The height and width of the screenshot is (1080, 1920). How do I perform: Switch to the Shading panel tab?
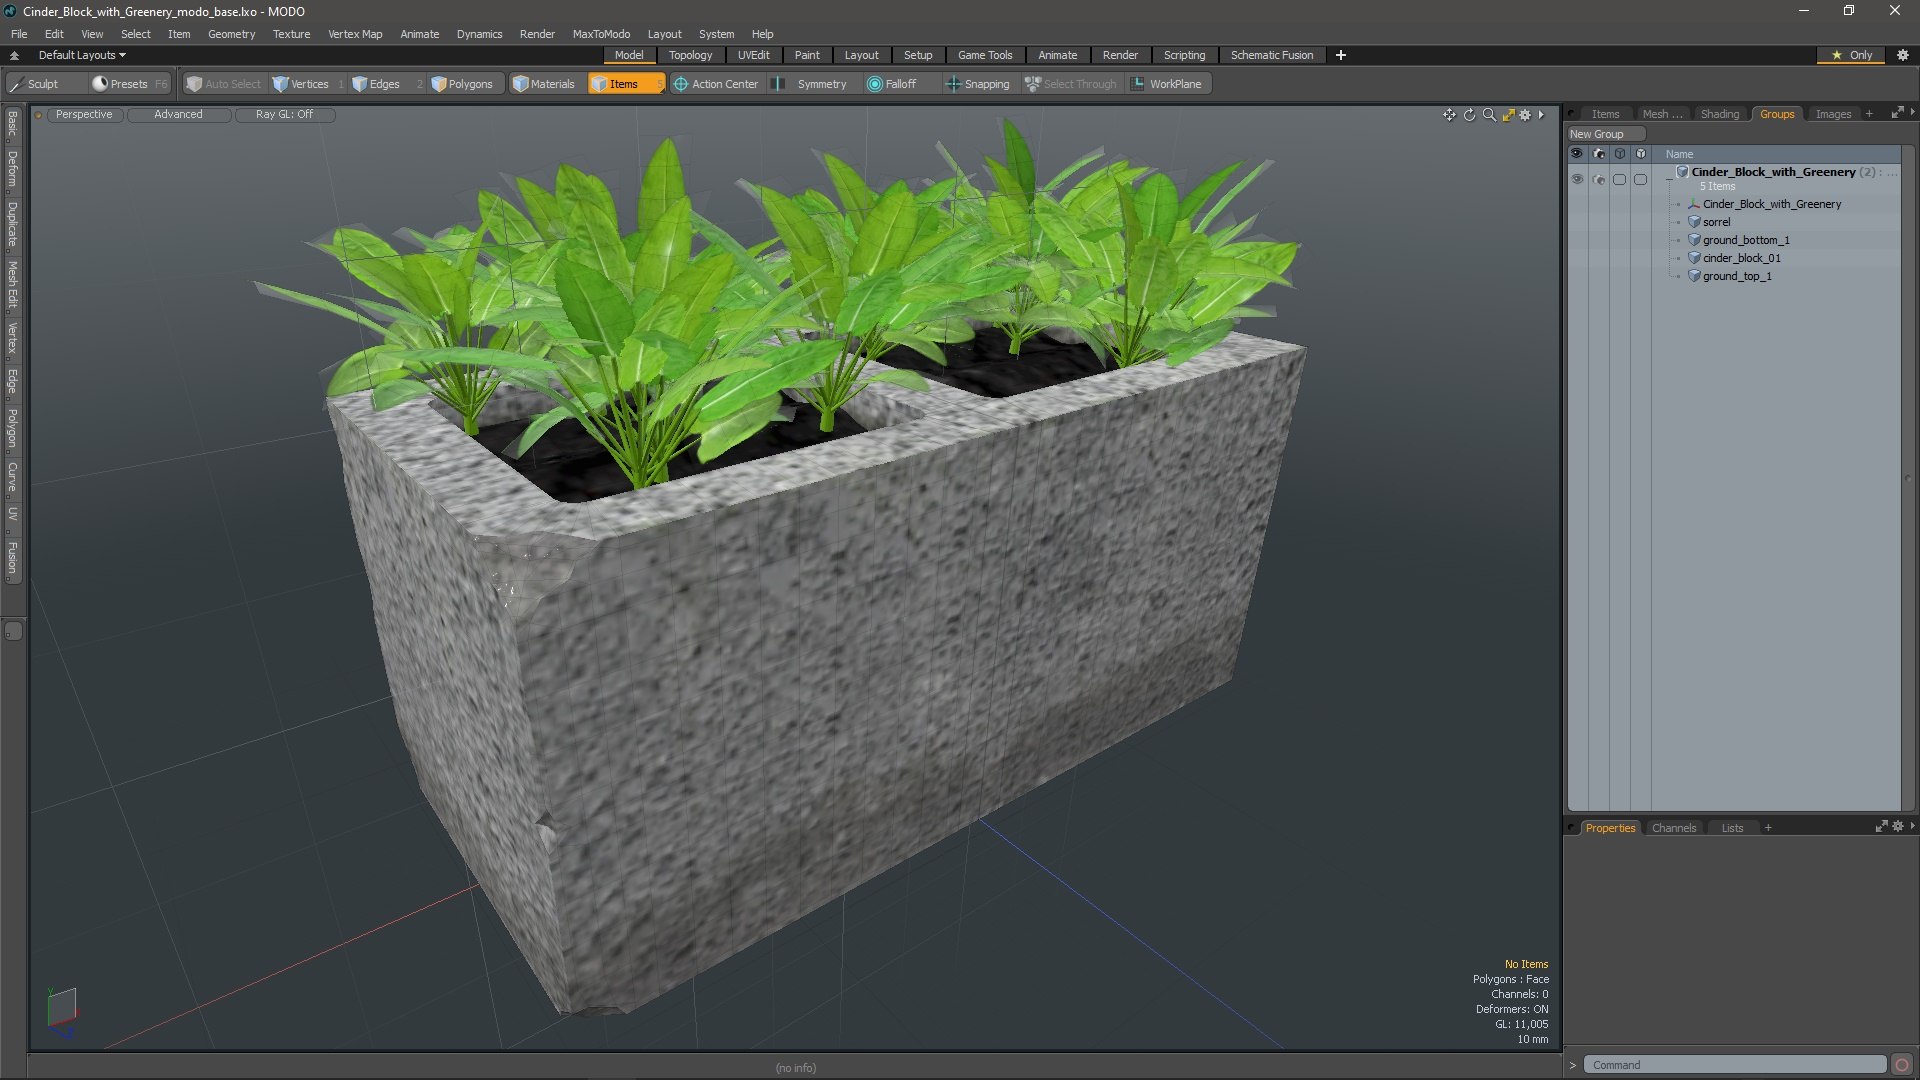point(1719,114)
